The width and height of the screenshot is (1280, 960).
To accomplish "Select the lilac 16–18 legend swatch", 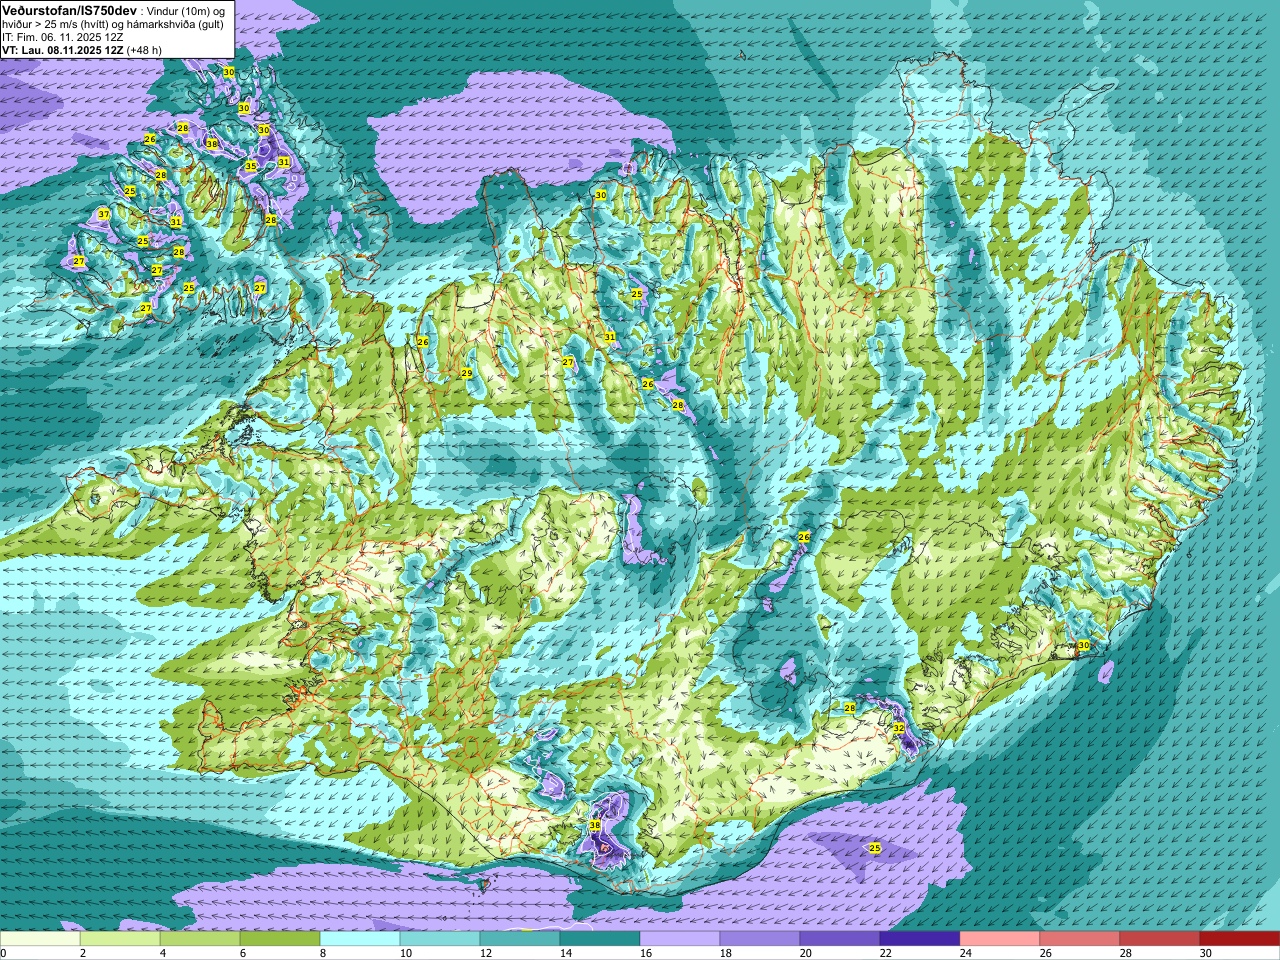I will click(x=680, y=939).
